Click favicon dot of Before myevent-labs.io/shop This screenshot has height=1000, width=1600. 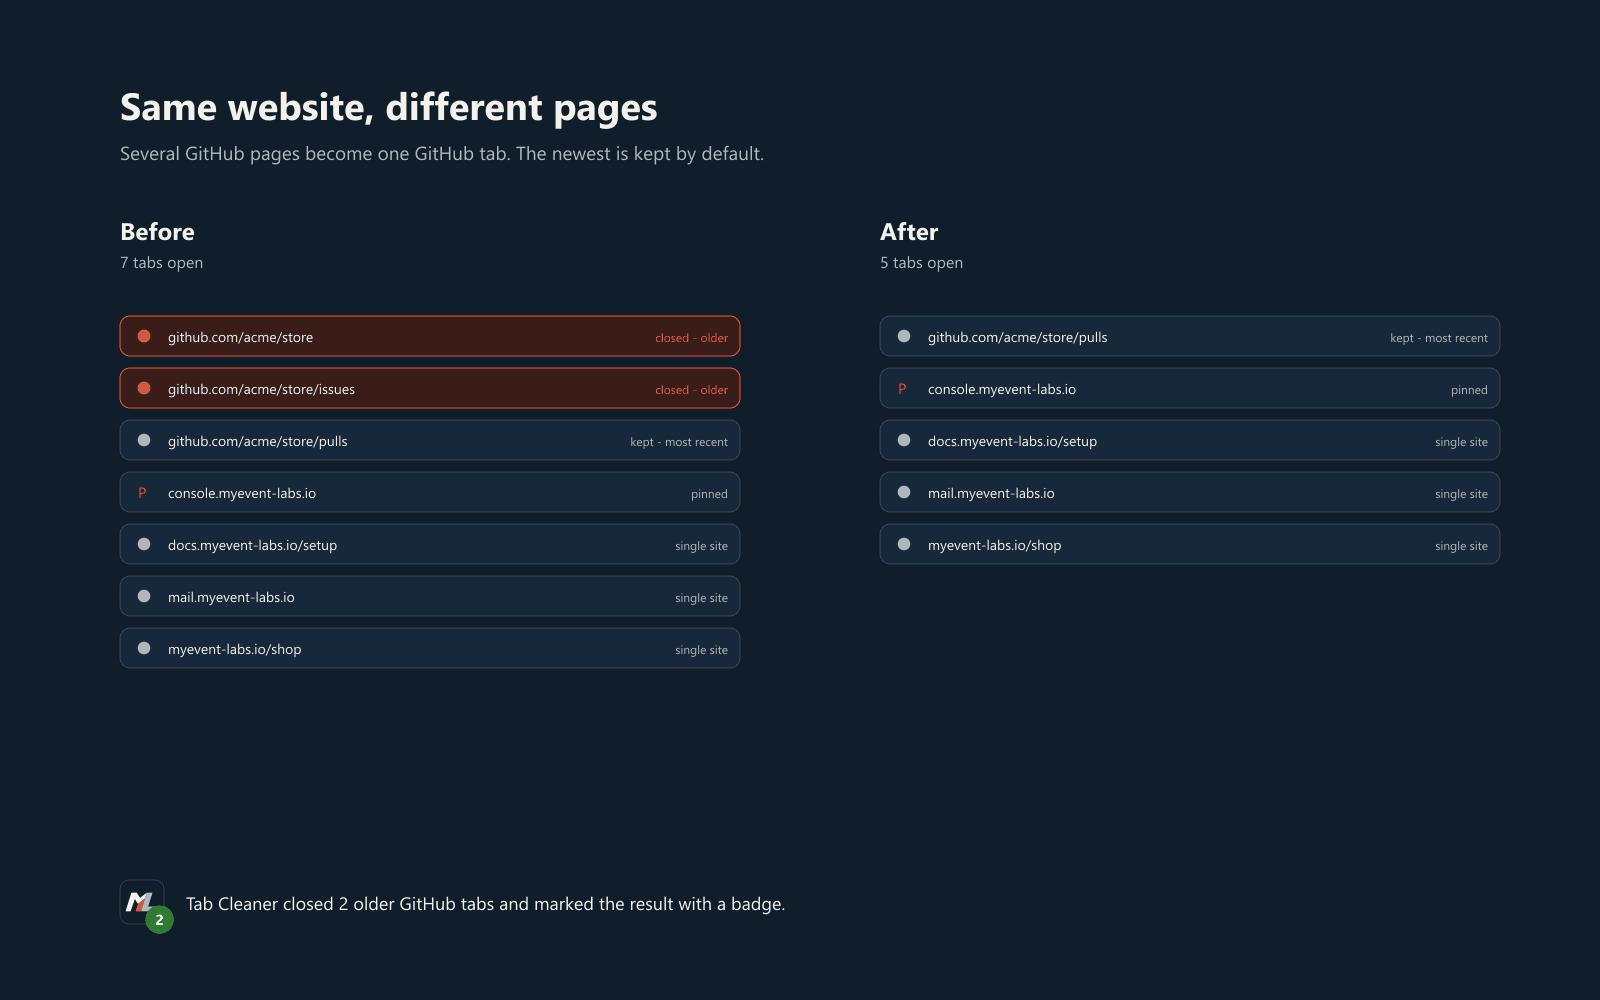point(144,648)
